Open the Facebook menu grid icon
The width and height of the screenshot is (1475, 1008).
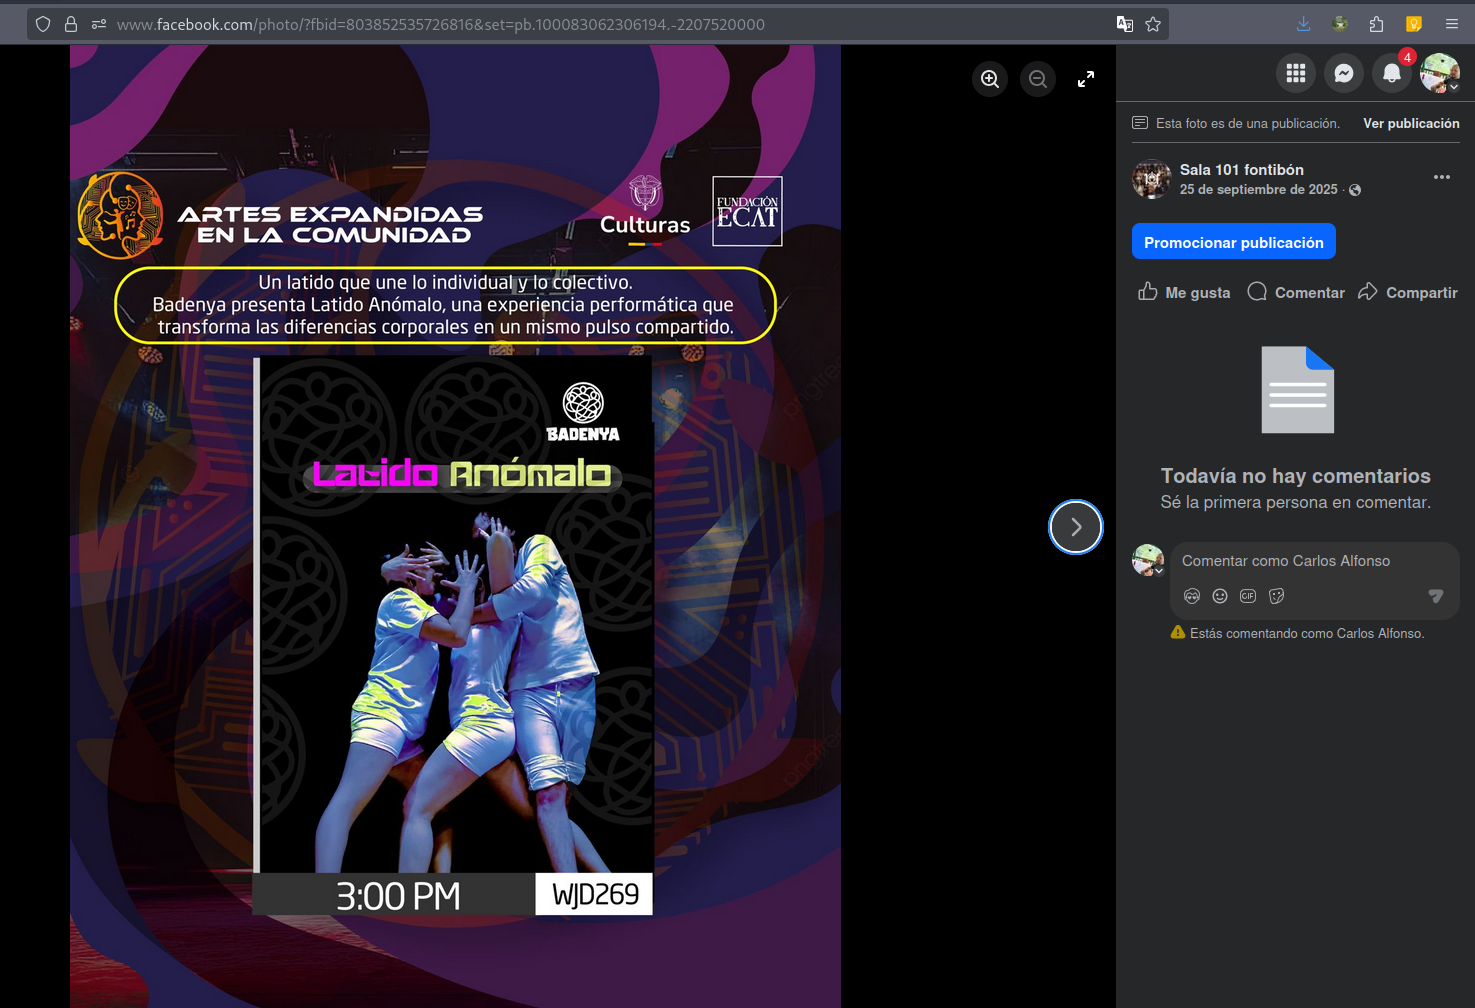(x=1296, y=73)
